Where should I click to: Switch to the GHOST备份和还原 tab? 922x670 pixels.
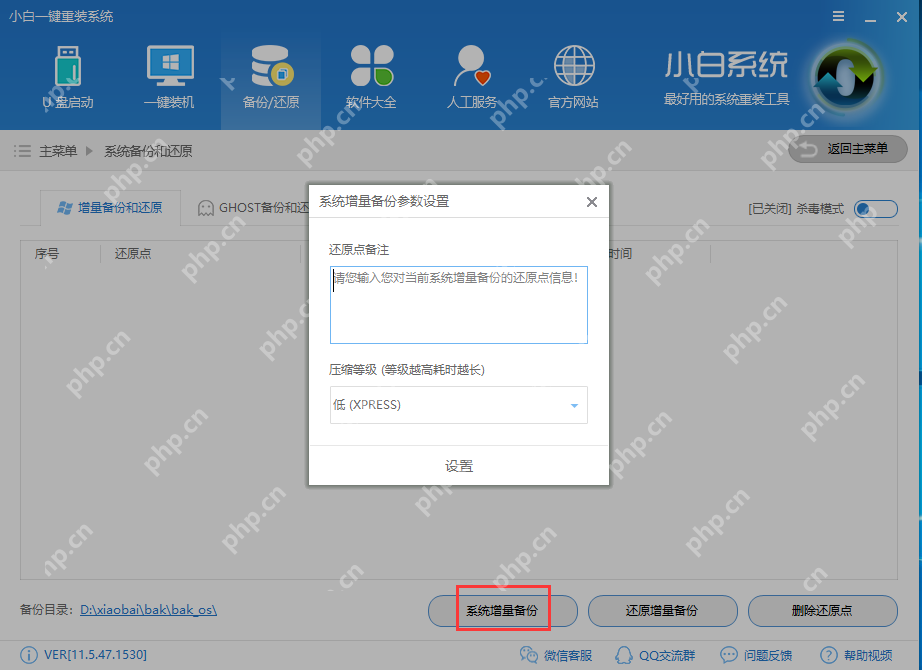click(x=253, y=208)
